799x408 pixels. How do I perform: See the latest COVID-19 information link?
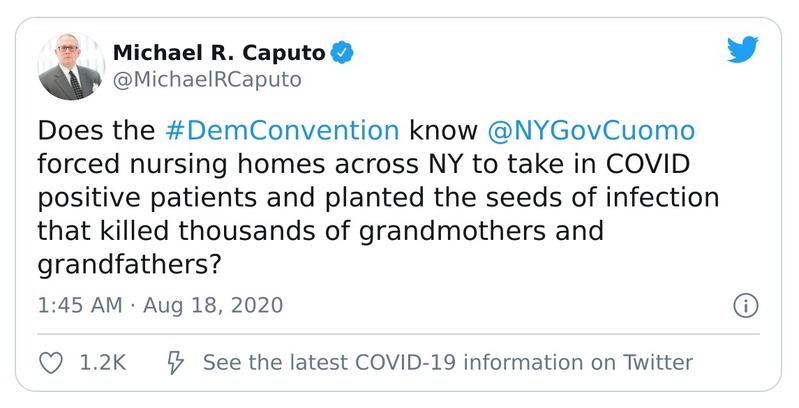point(447,362)
